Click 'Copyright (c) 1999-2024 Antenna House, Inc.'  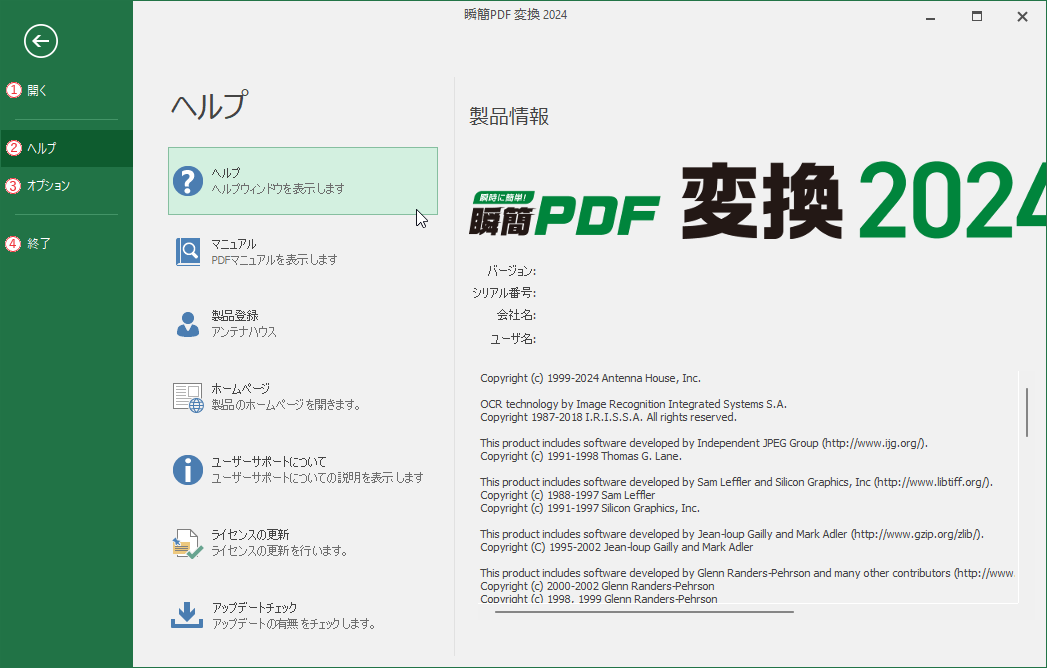pos(590,378)
